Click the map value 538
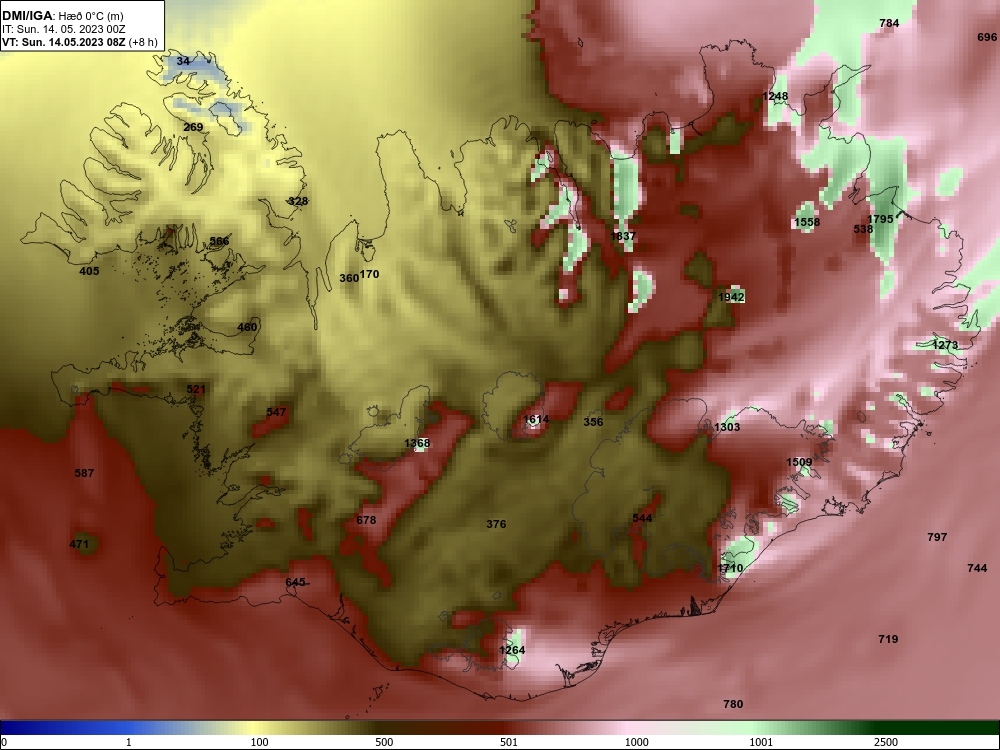Screen dimensions: 1000x750 pos(863,229)
